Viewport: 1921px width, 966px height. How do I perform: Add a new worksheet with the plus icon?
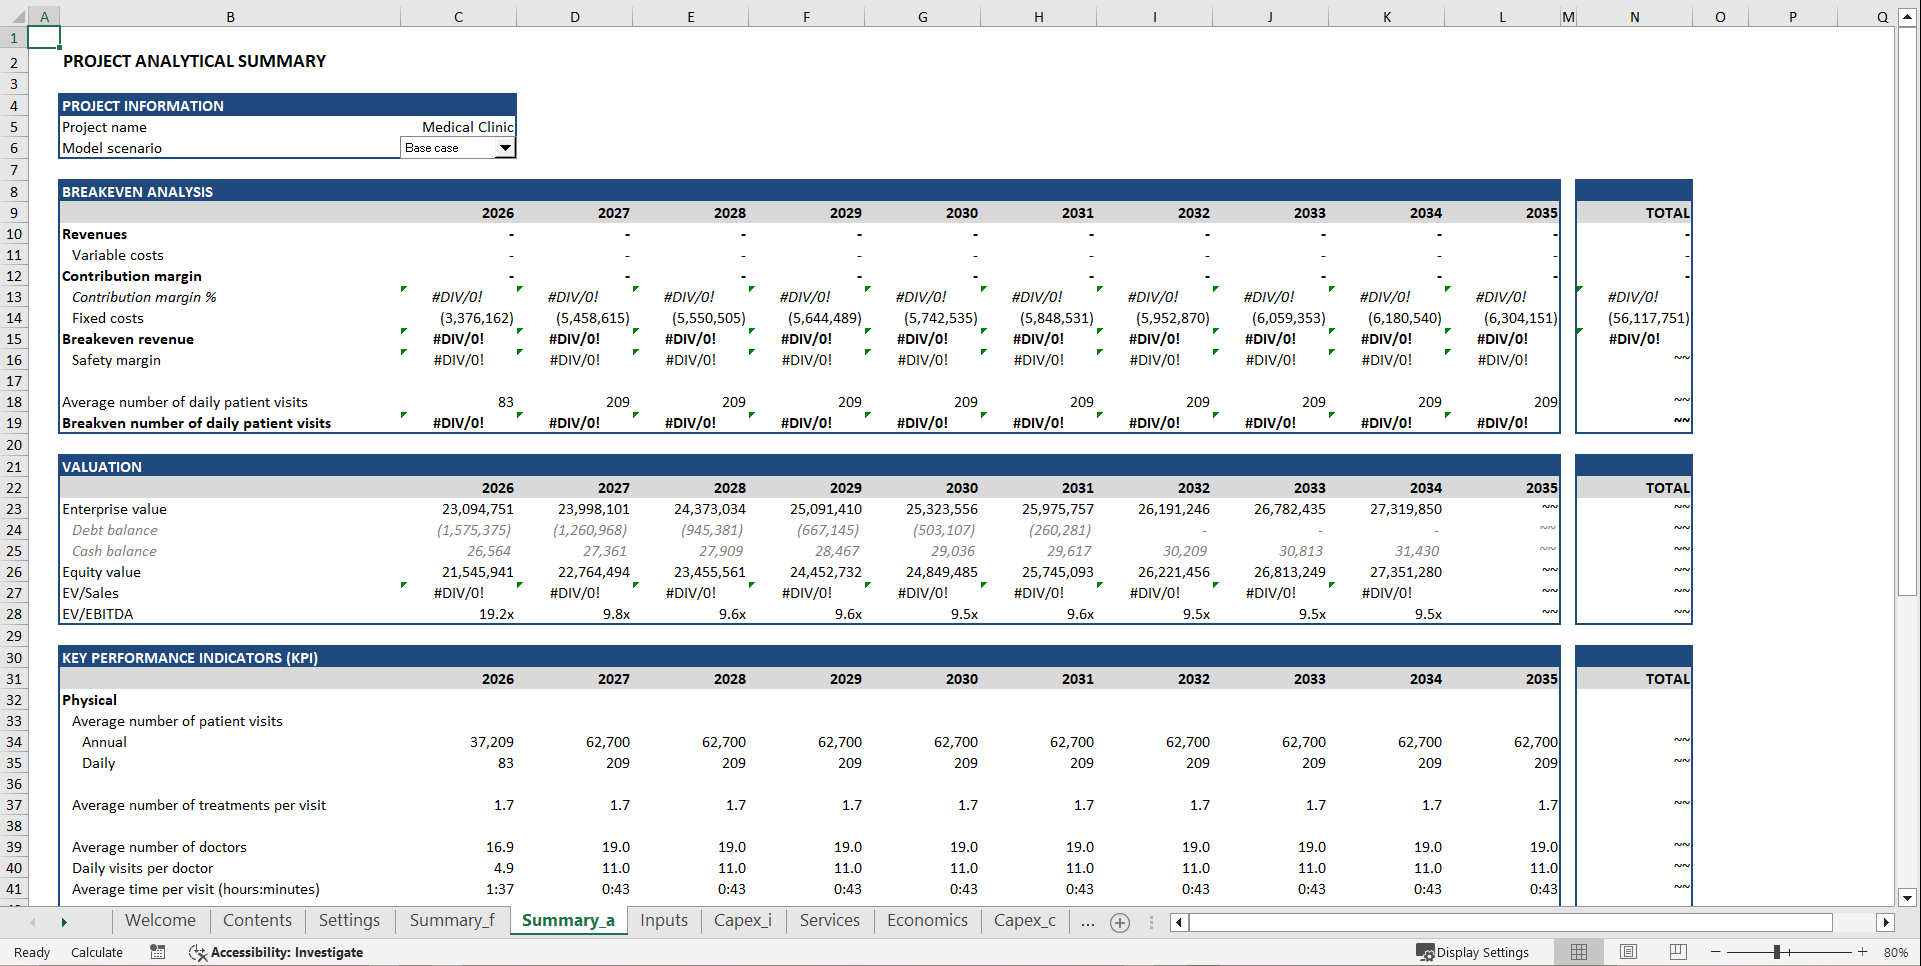[1120, 922]
